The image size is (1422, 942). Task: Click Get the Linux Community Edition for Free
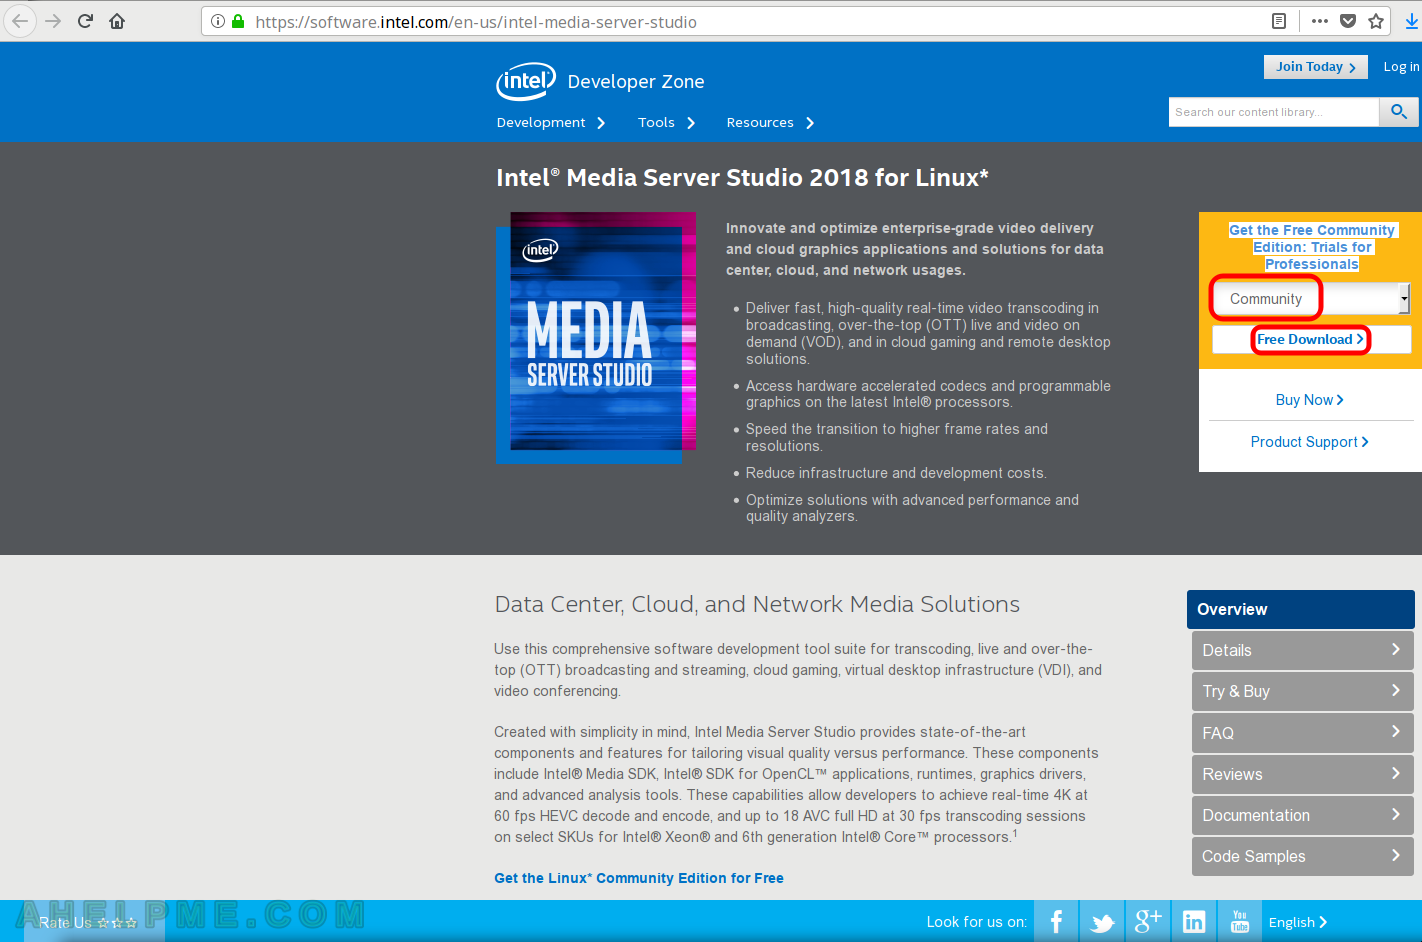(639, 878)
